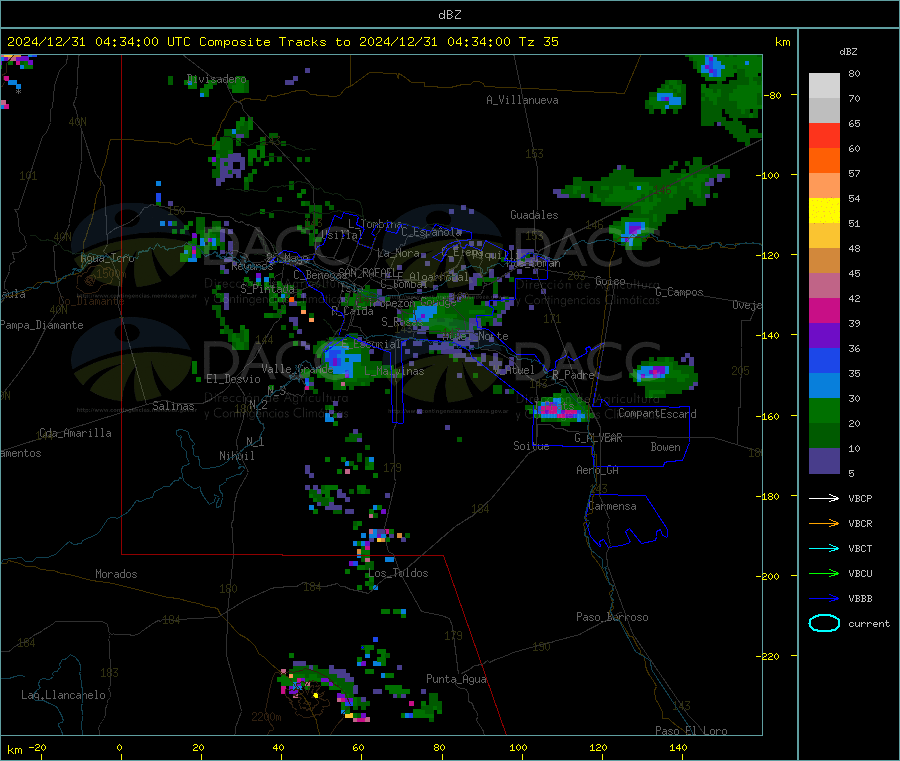Click the -80 km y-axis tick
900x761 pixels.
(773, 95)
